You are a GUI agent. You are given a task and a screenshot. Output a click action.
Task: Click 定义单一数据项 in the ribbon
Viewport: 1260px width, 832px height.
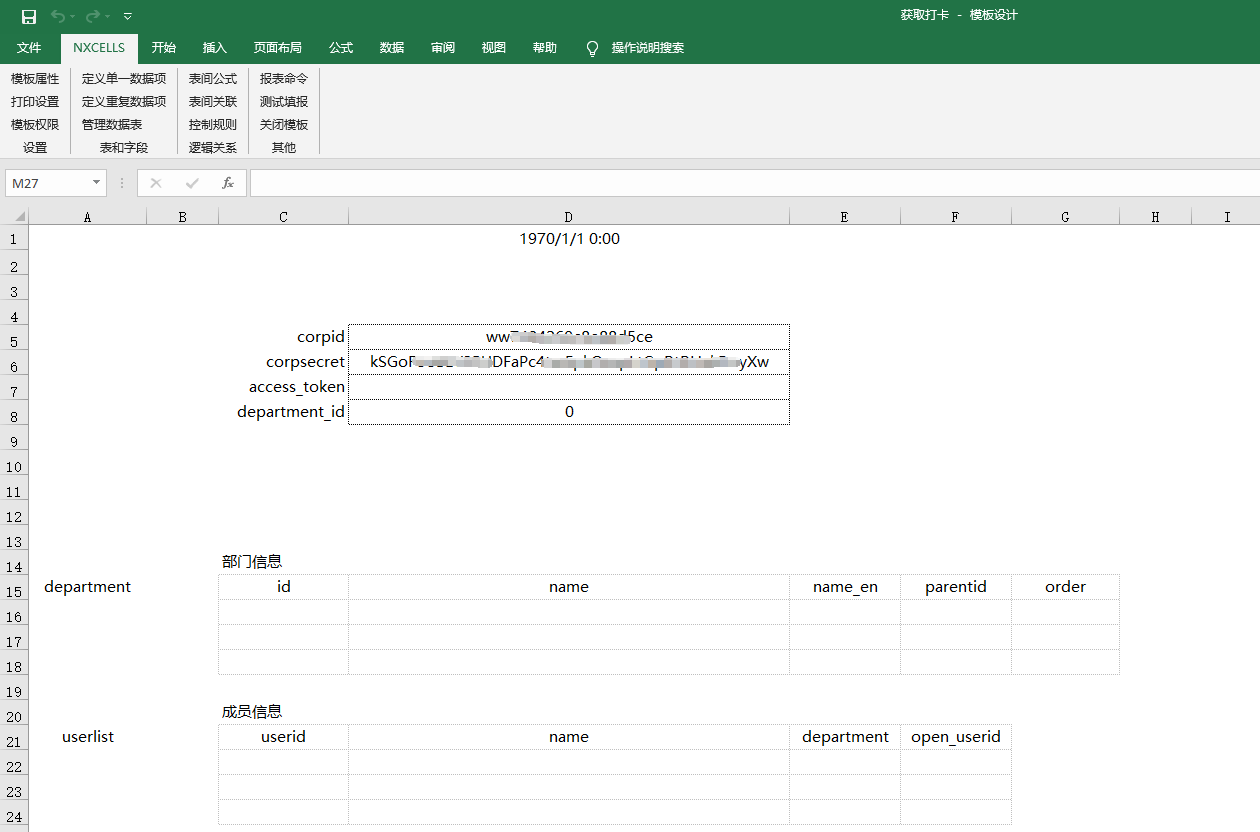click(x=124, y=78)
